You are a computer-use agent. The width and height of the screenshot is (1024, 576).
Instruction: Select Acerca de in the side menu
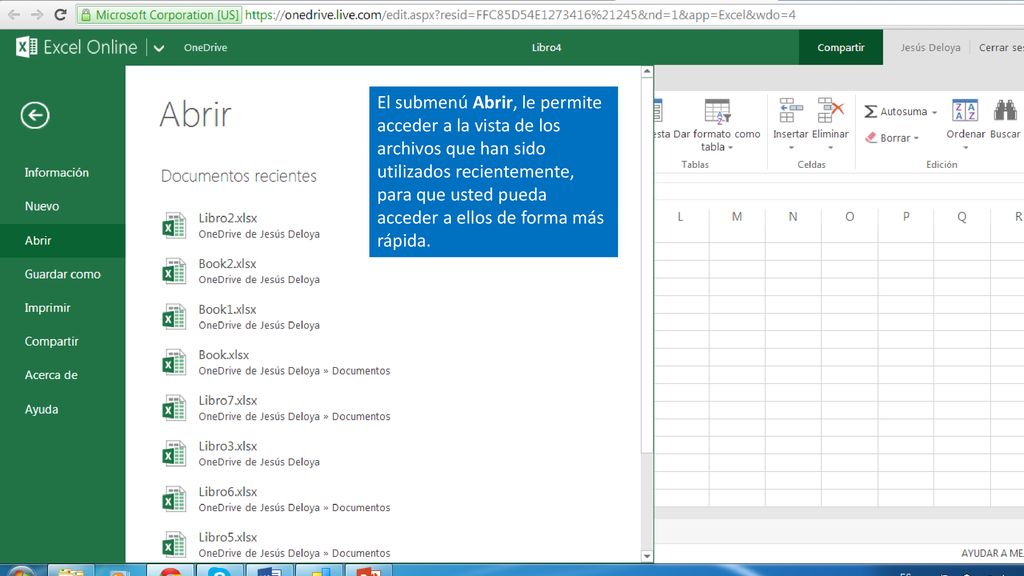point(51,375)
